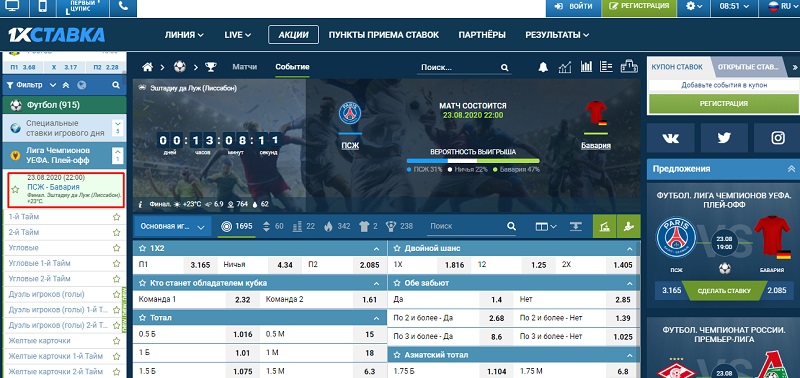
Task: Open the Twitter social icon
Action: [724, 138]
